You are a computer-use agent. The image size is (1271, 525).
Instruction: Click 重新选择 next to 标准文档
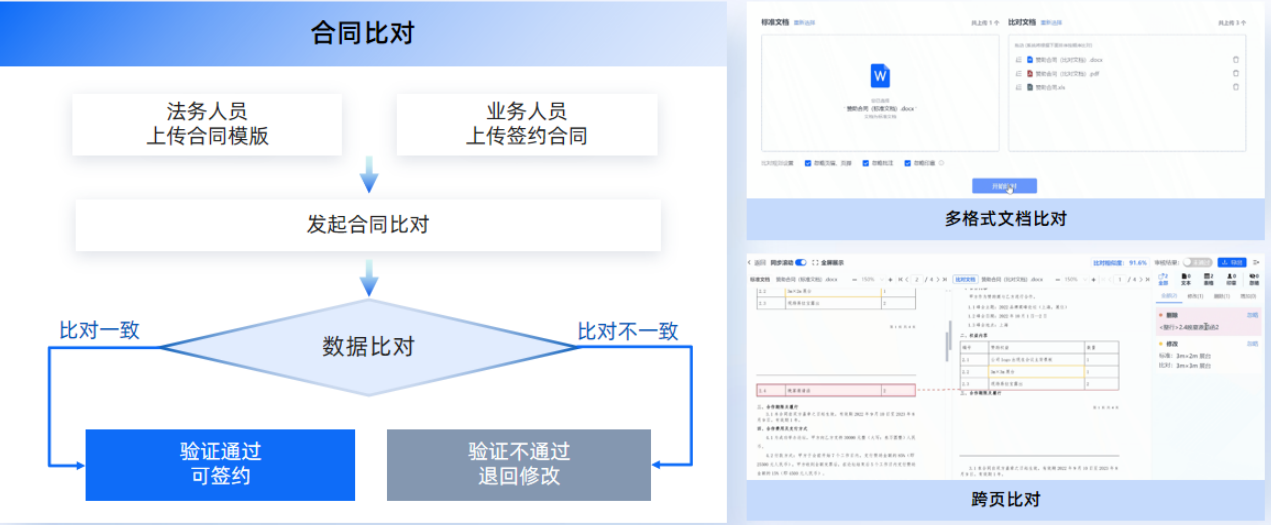pyautogui.click(x=803, y=21)
